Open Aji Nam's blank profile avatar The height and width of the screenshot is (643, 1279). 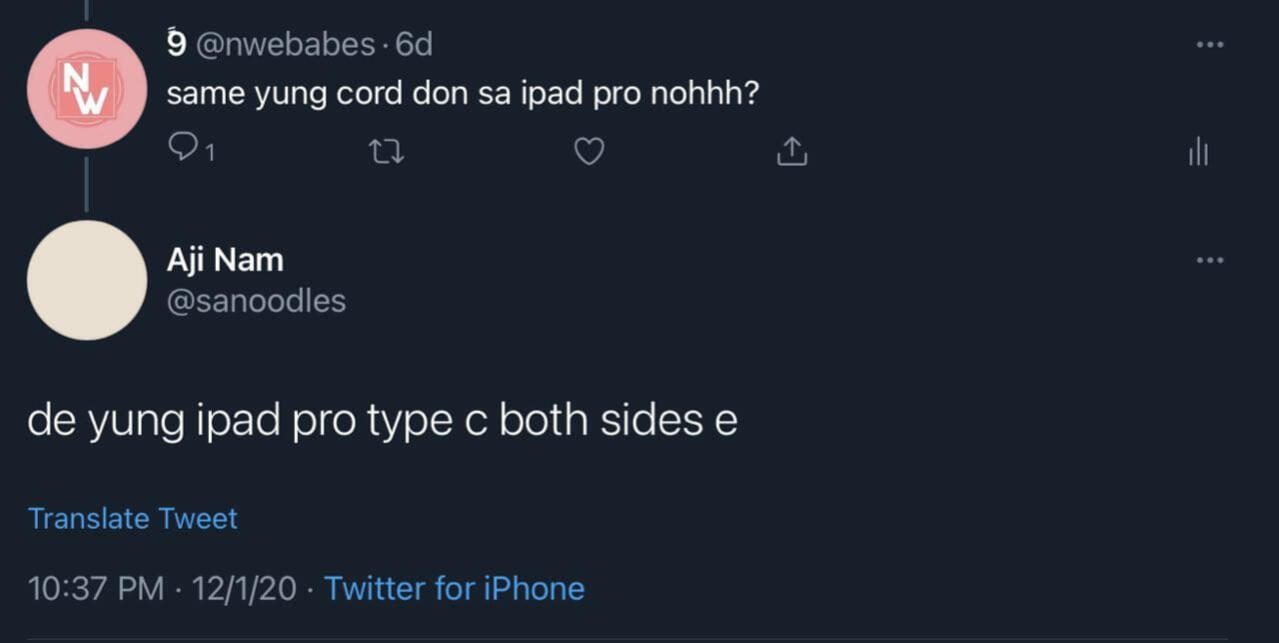point(87,280)
